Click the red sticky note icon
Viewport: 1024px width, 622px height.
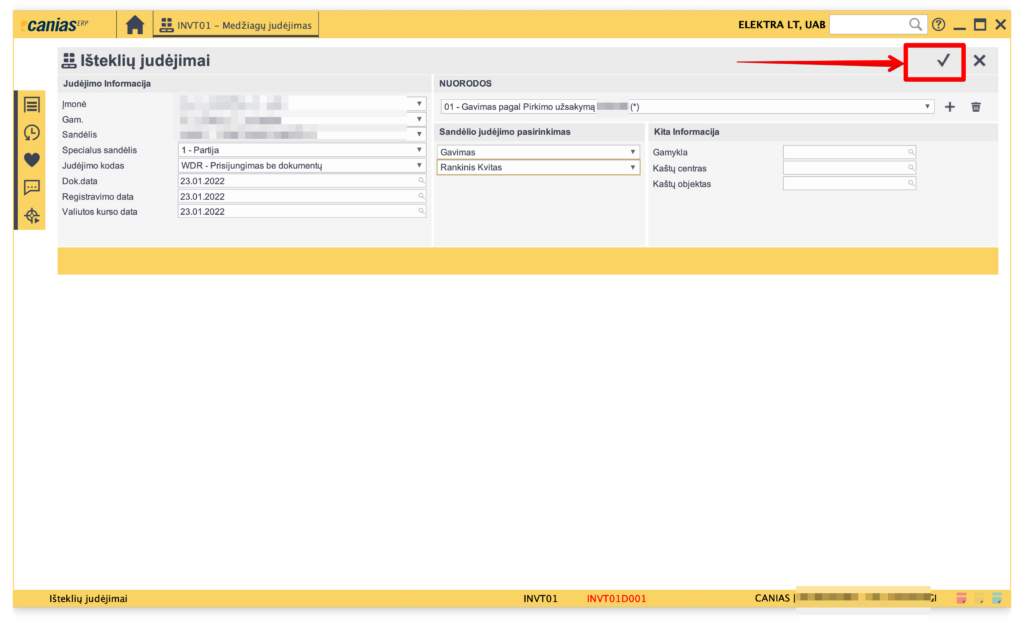[x=961, y=599]
